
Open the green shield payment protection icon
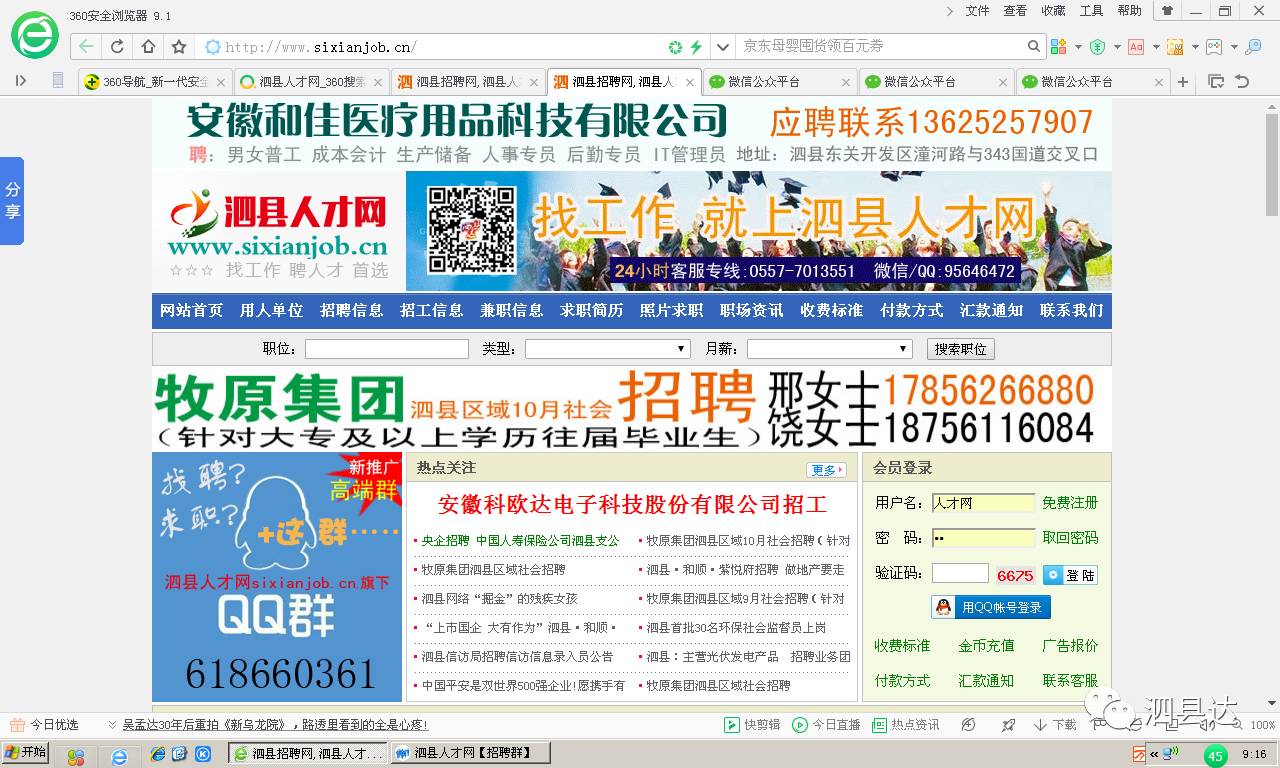[x=1097, y=46]
